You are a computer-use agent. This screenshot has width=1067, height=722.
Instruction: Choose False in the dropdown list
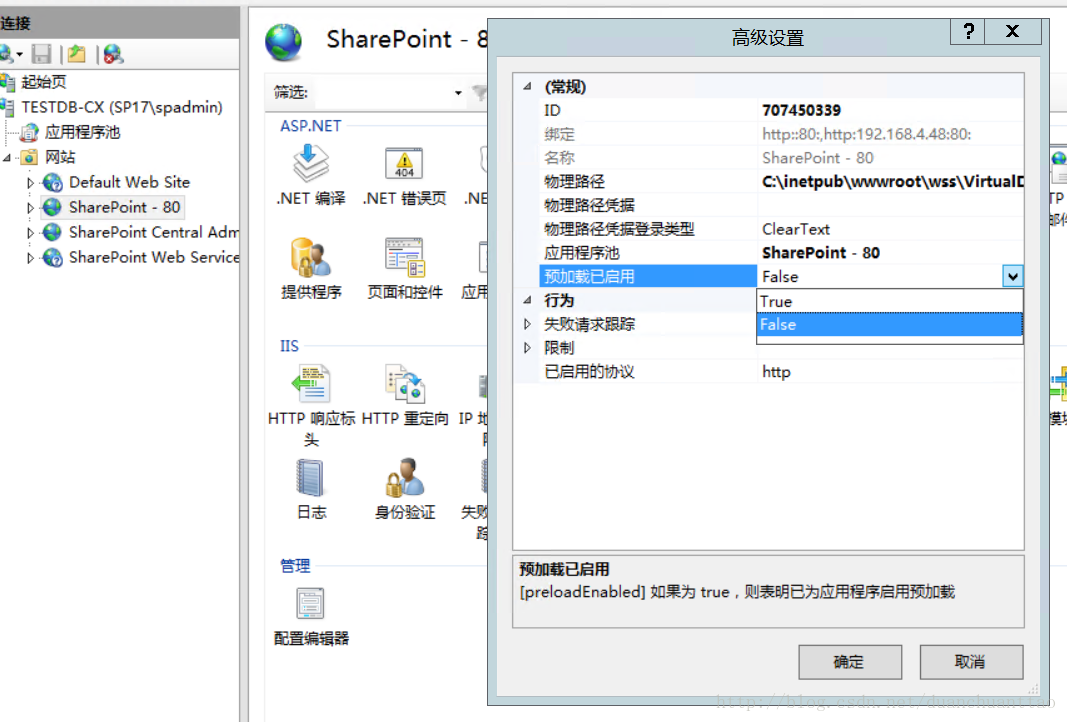[x=889, y=325]
